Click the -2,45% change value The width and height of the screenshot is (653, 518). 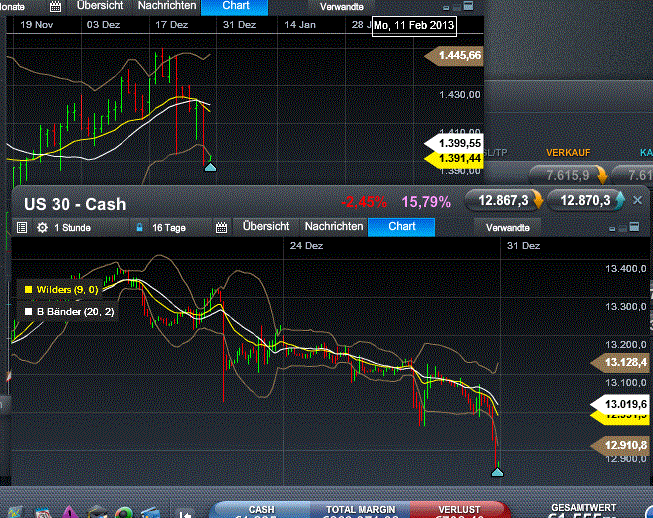click(364, 202)
